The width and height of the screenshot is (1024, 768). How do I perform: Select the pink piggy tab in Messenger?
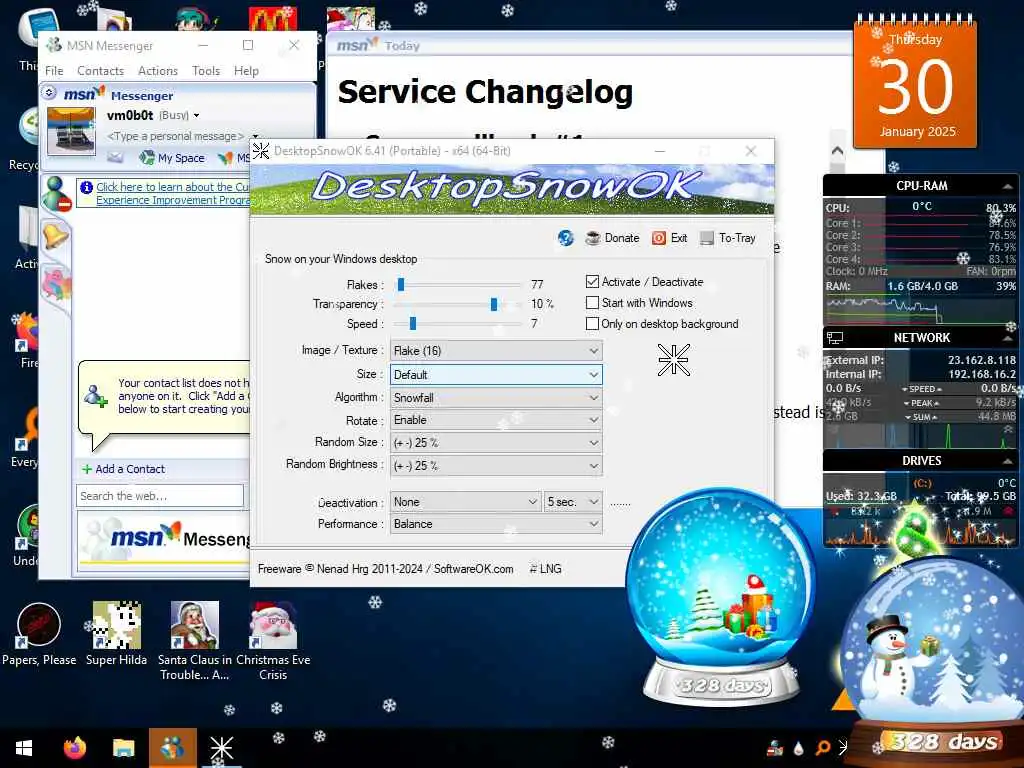(x=56, y=285)
